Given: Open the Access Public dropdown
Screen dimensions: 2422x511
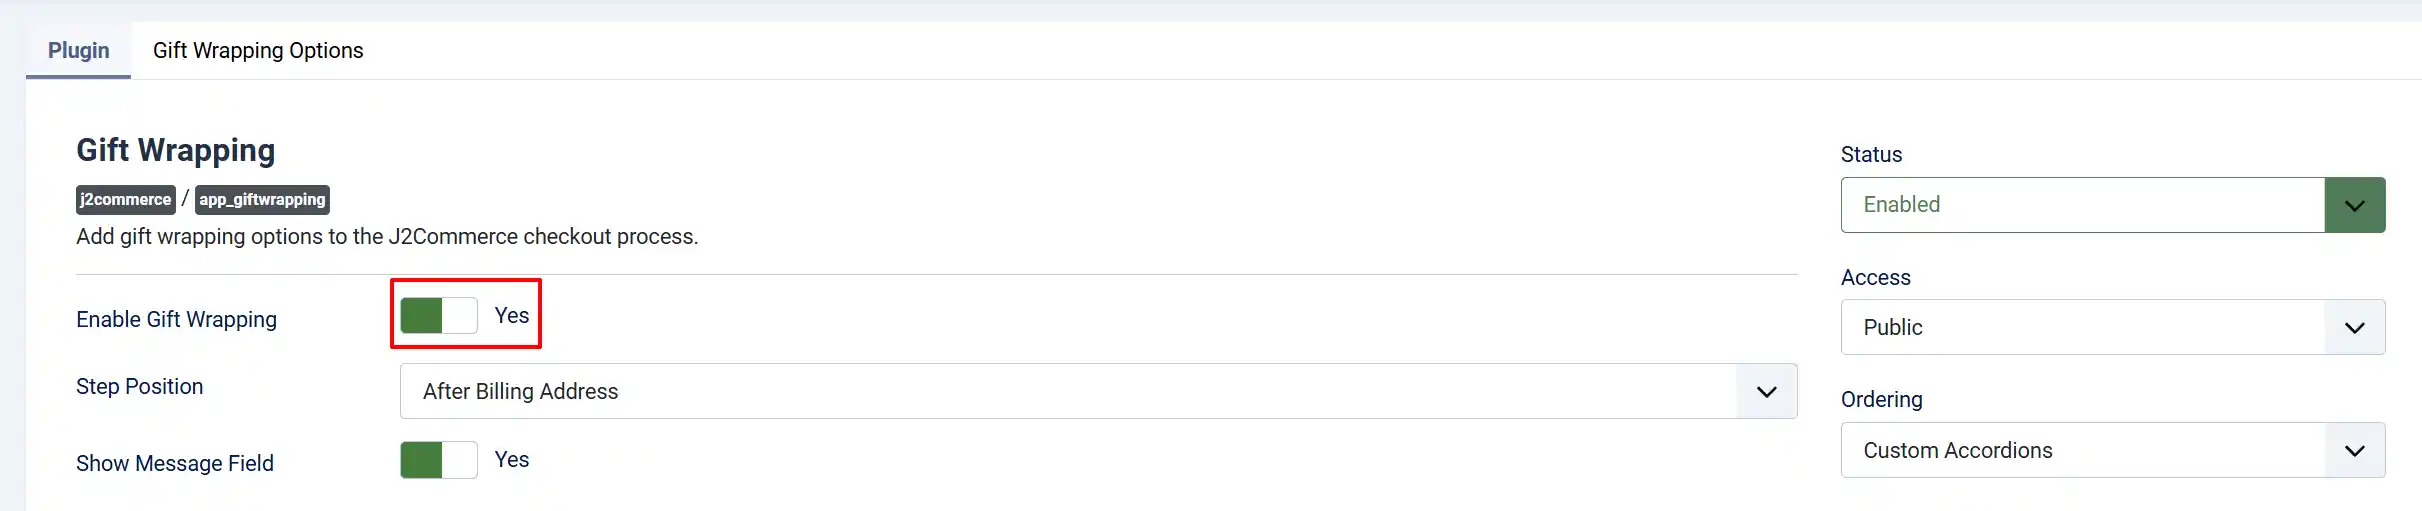Looking at the screenshot, I should (2113, 327).
